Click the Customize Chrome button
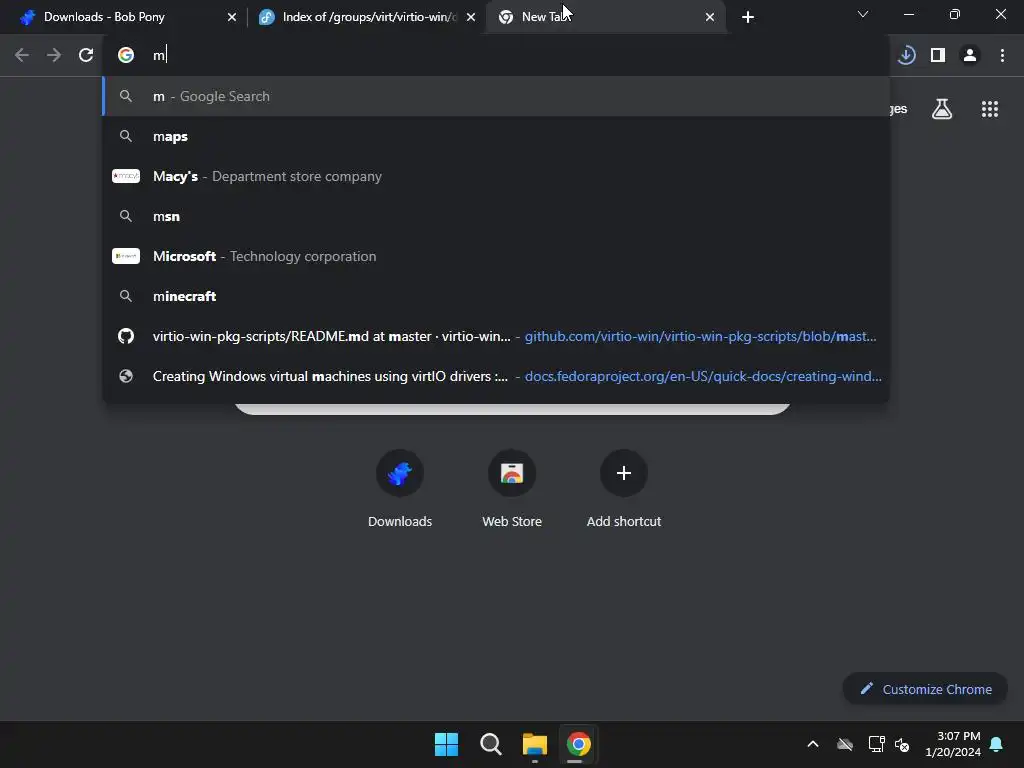The image size is (1024, 768). [x=925, y=689]
